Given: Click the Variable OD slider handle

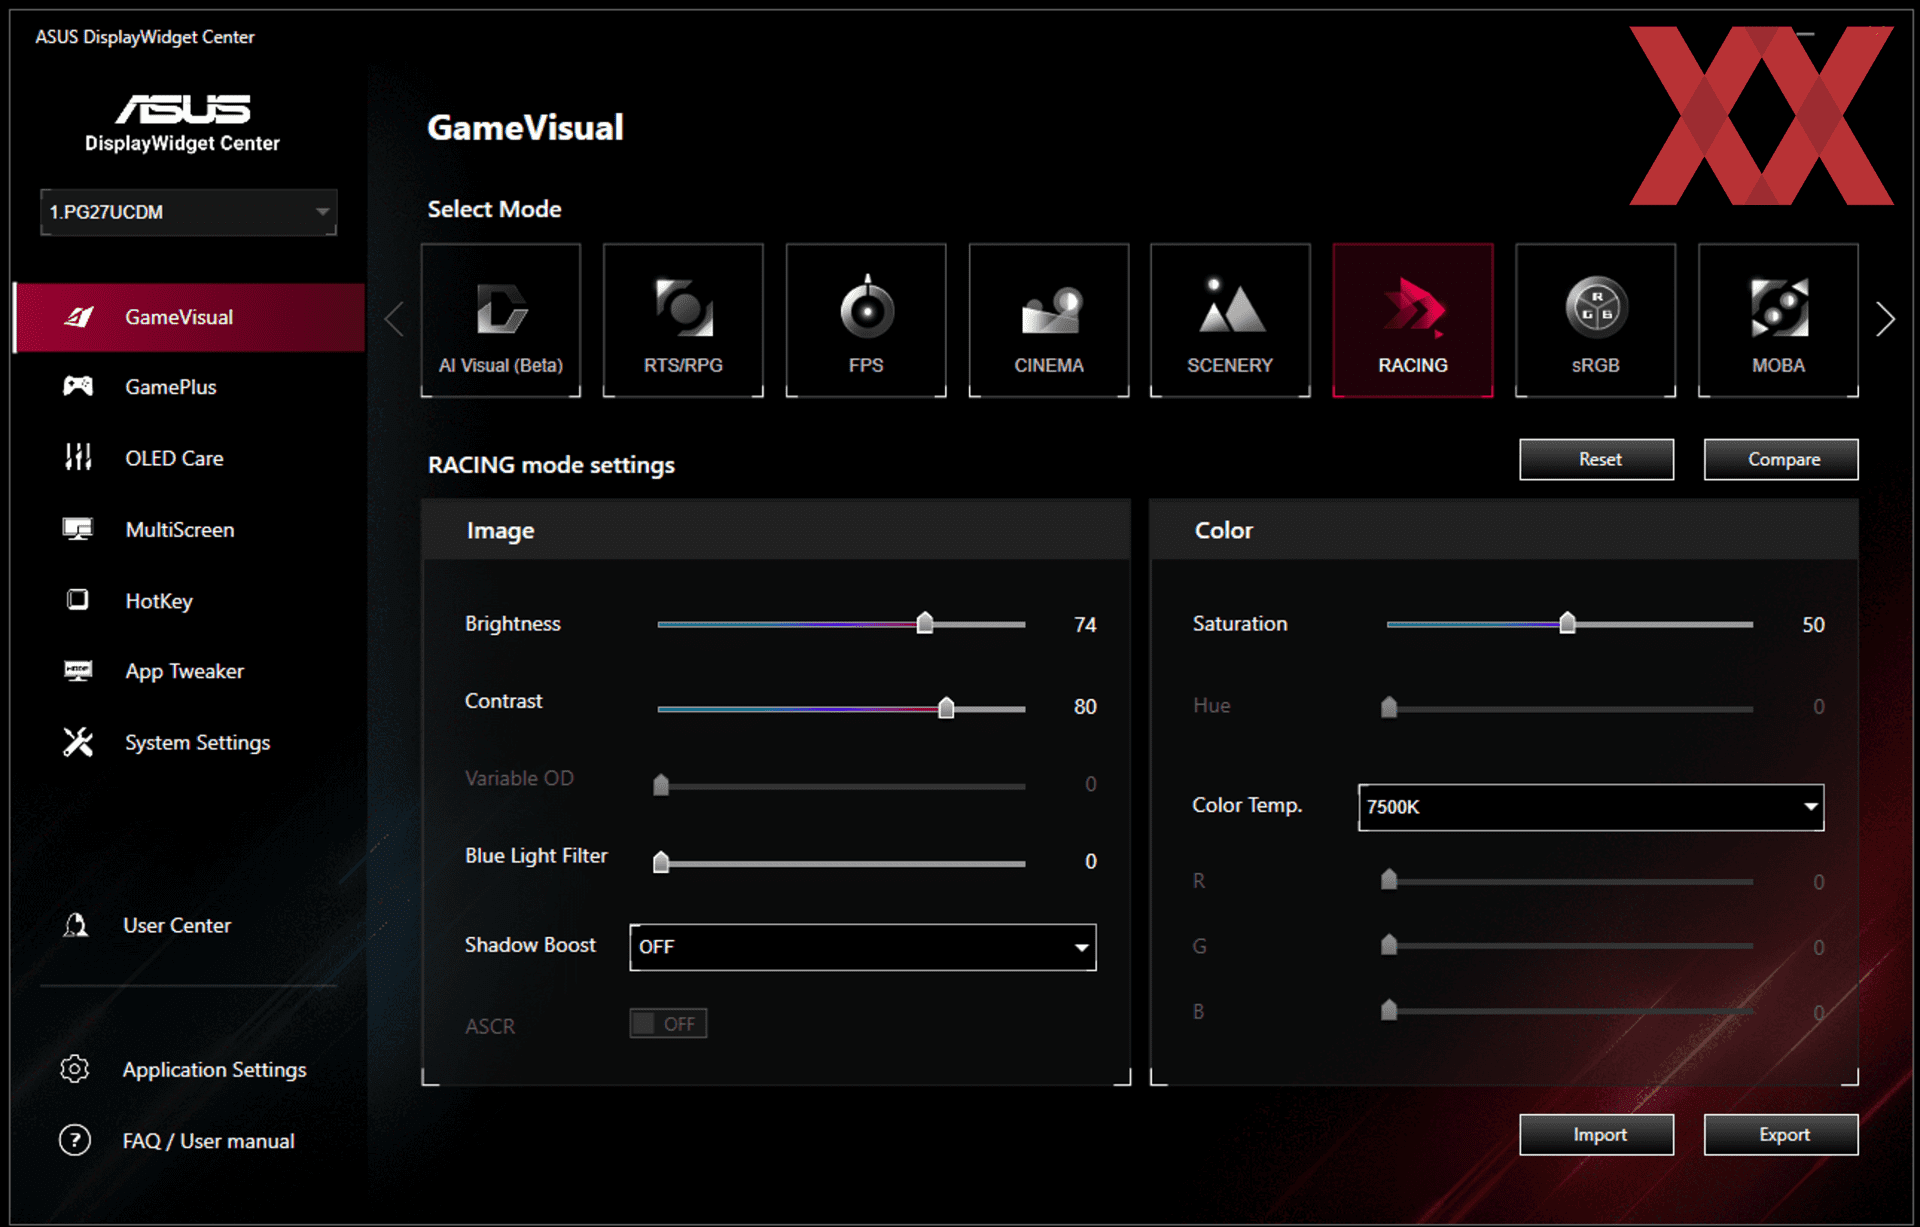Looking at the screenshot, I should (x=661, y=785).
